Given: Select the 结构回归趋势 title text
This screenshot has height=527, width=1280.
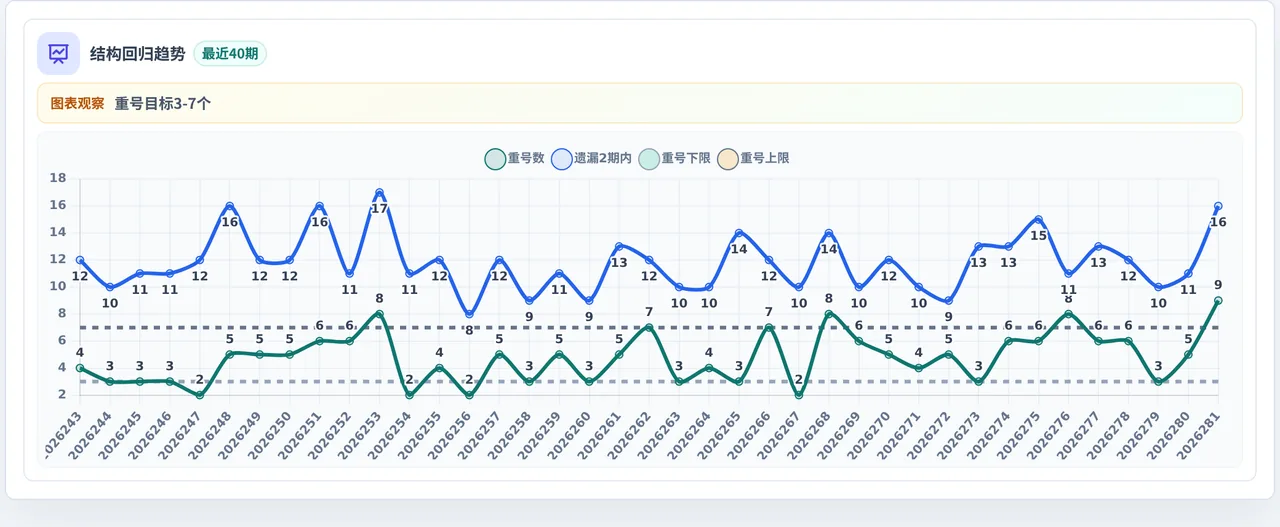Looking at the screenshot, I should coord(138,54).
